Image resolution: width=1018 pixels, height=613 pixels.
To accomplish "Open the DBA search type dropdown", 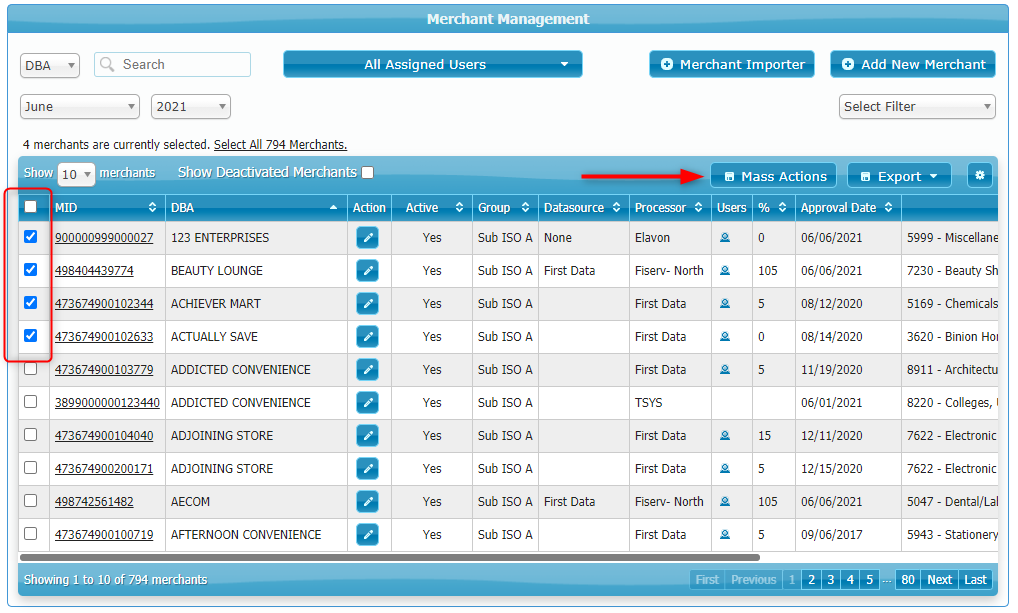I will (x=50, y=66).
